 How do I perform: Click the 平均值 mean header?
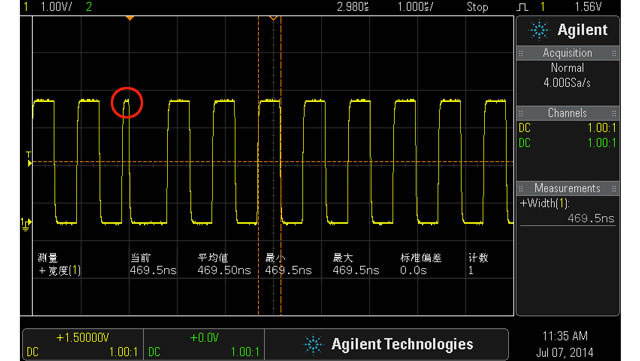pyautogui.click(x=213, y=258)
